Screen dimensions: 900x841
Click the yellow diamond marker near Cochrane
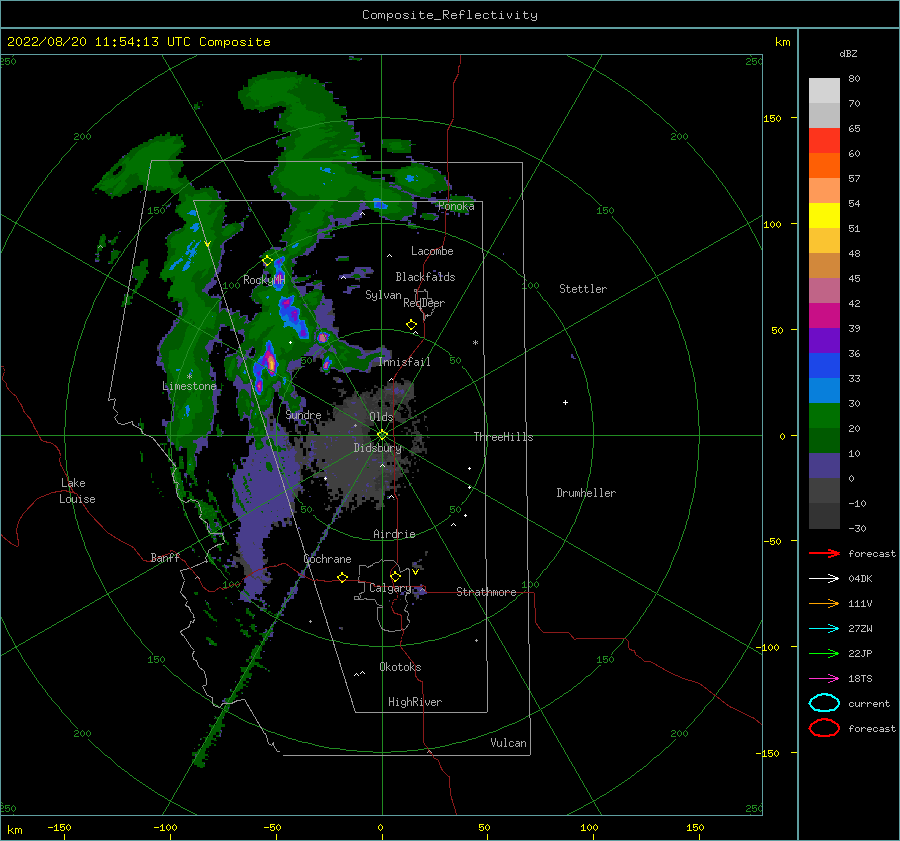[342, 577]
